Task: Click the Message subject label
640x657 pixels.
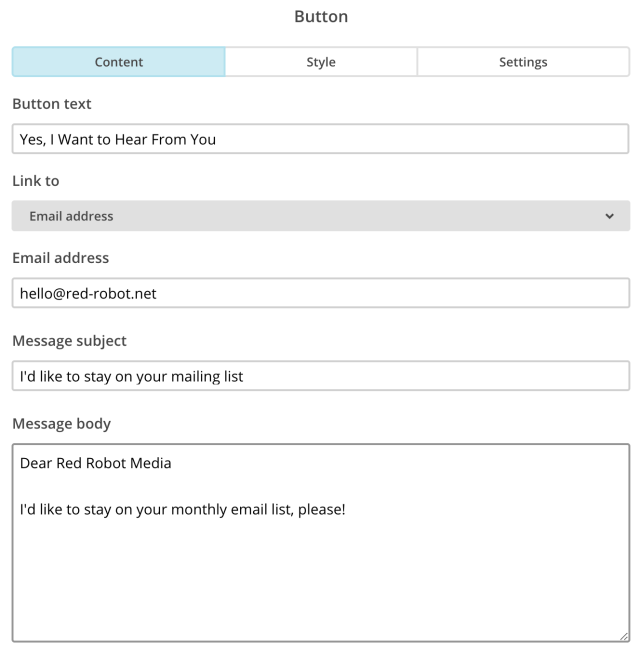Action: pos(69,341)
